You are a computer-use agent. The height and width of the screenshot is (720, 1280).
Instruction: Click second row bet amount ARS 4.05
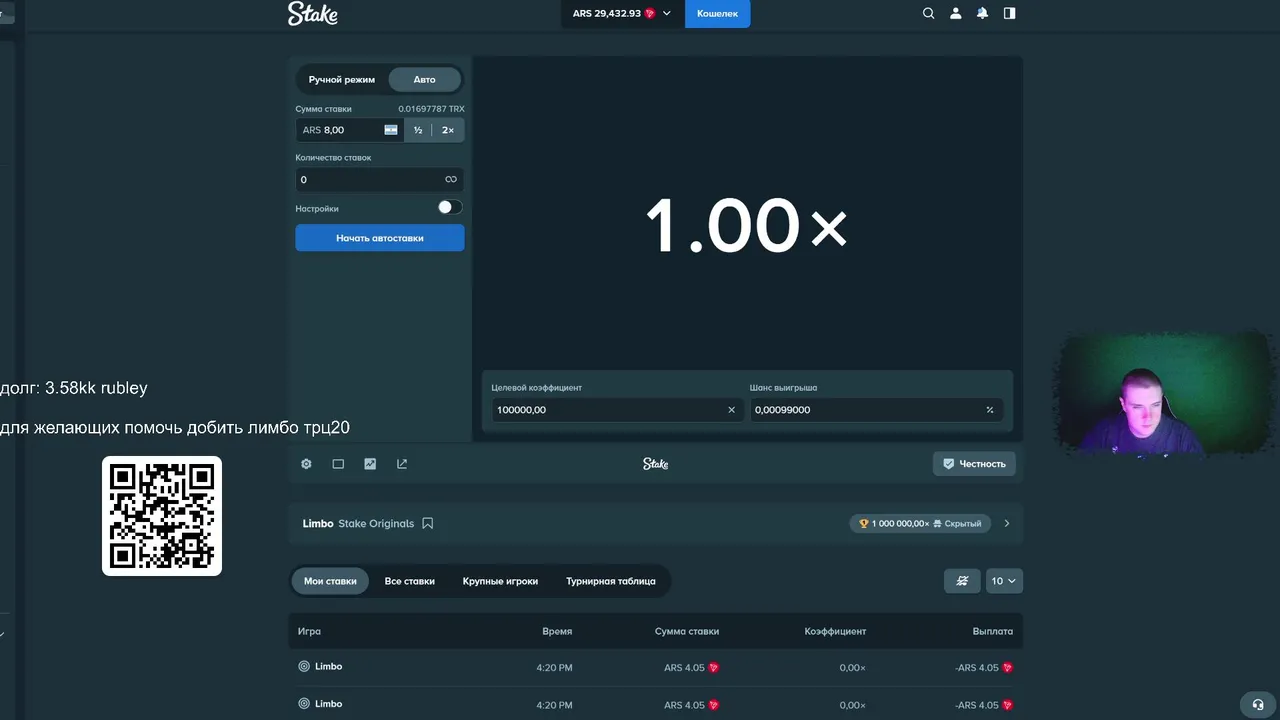coord(691,705)
